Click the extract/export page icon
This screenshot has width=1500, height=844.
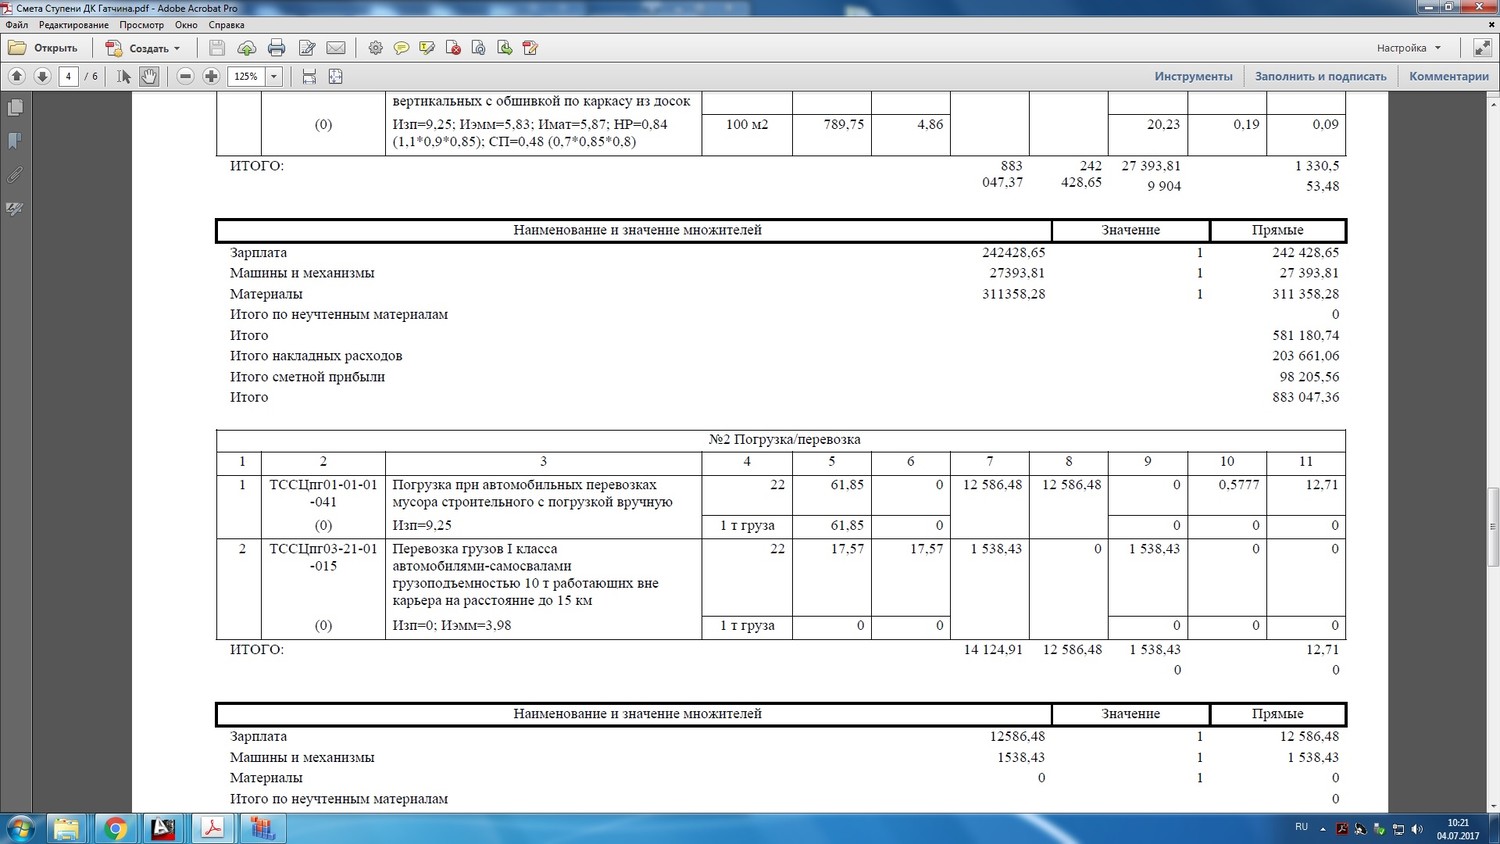(505, 48)
